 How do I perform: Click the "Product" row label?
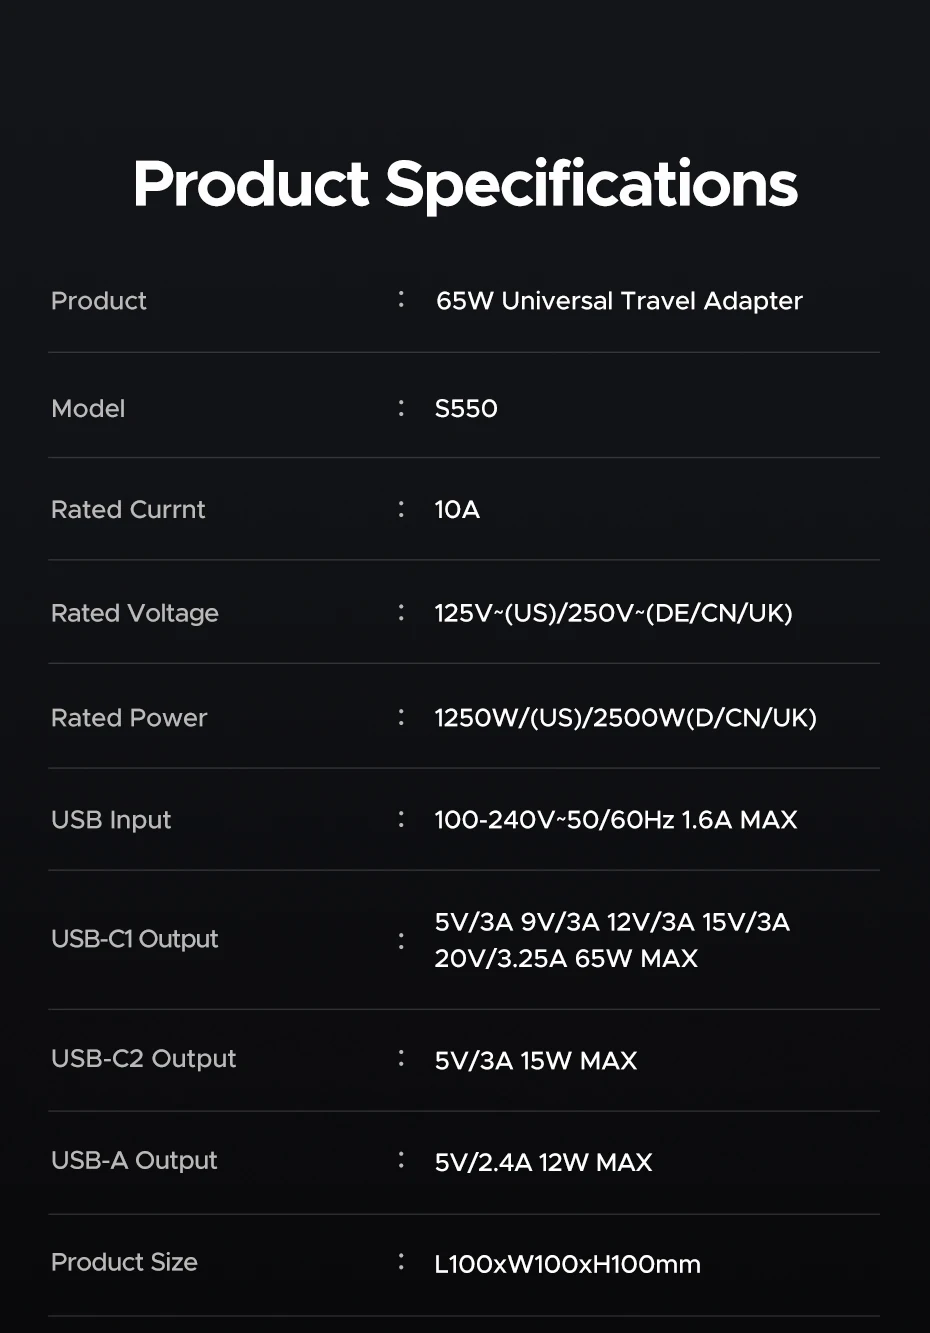[99, 301]
